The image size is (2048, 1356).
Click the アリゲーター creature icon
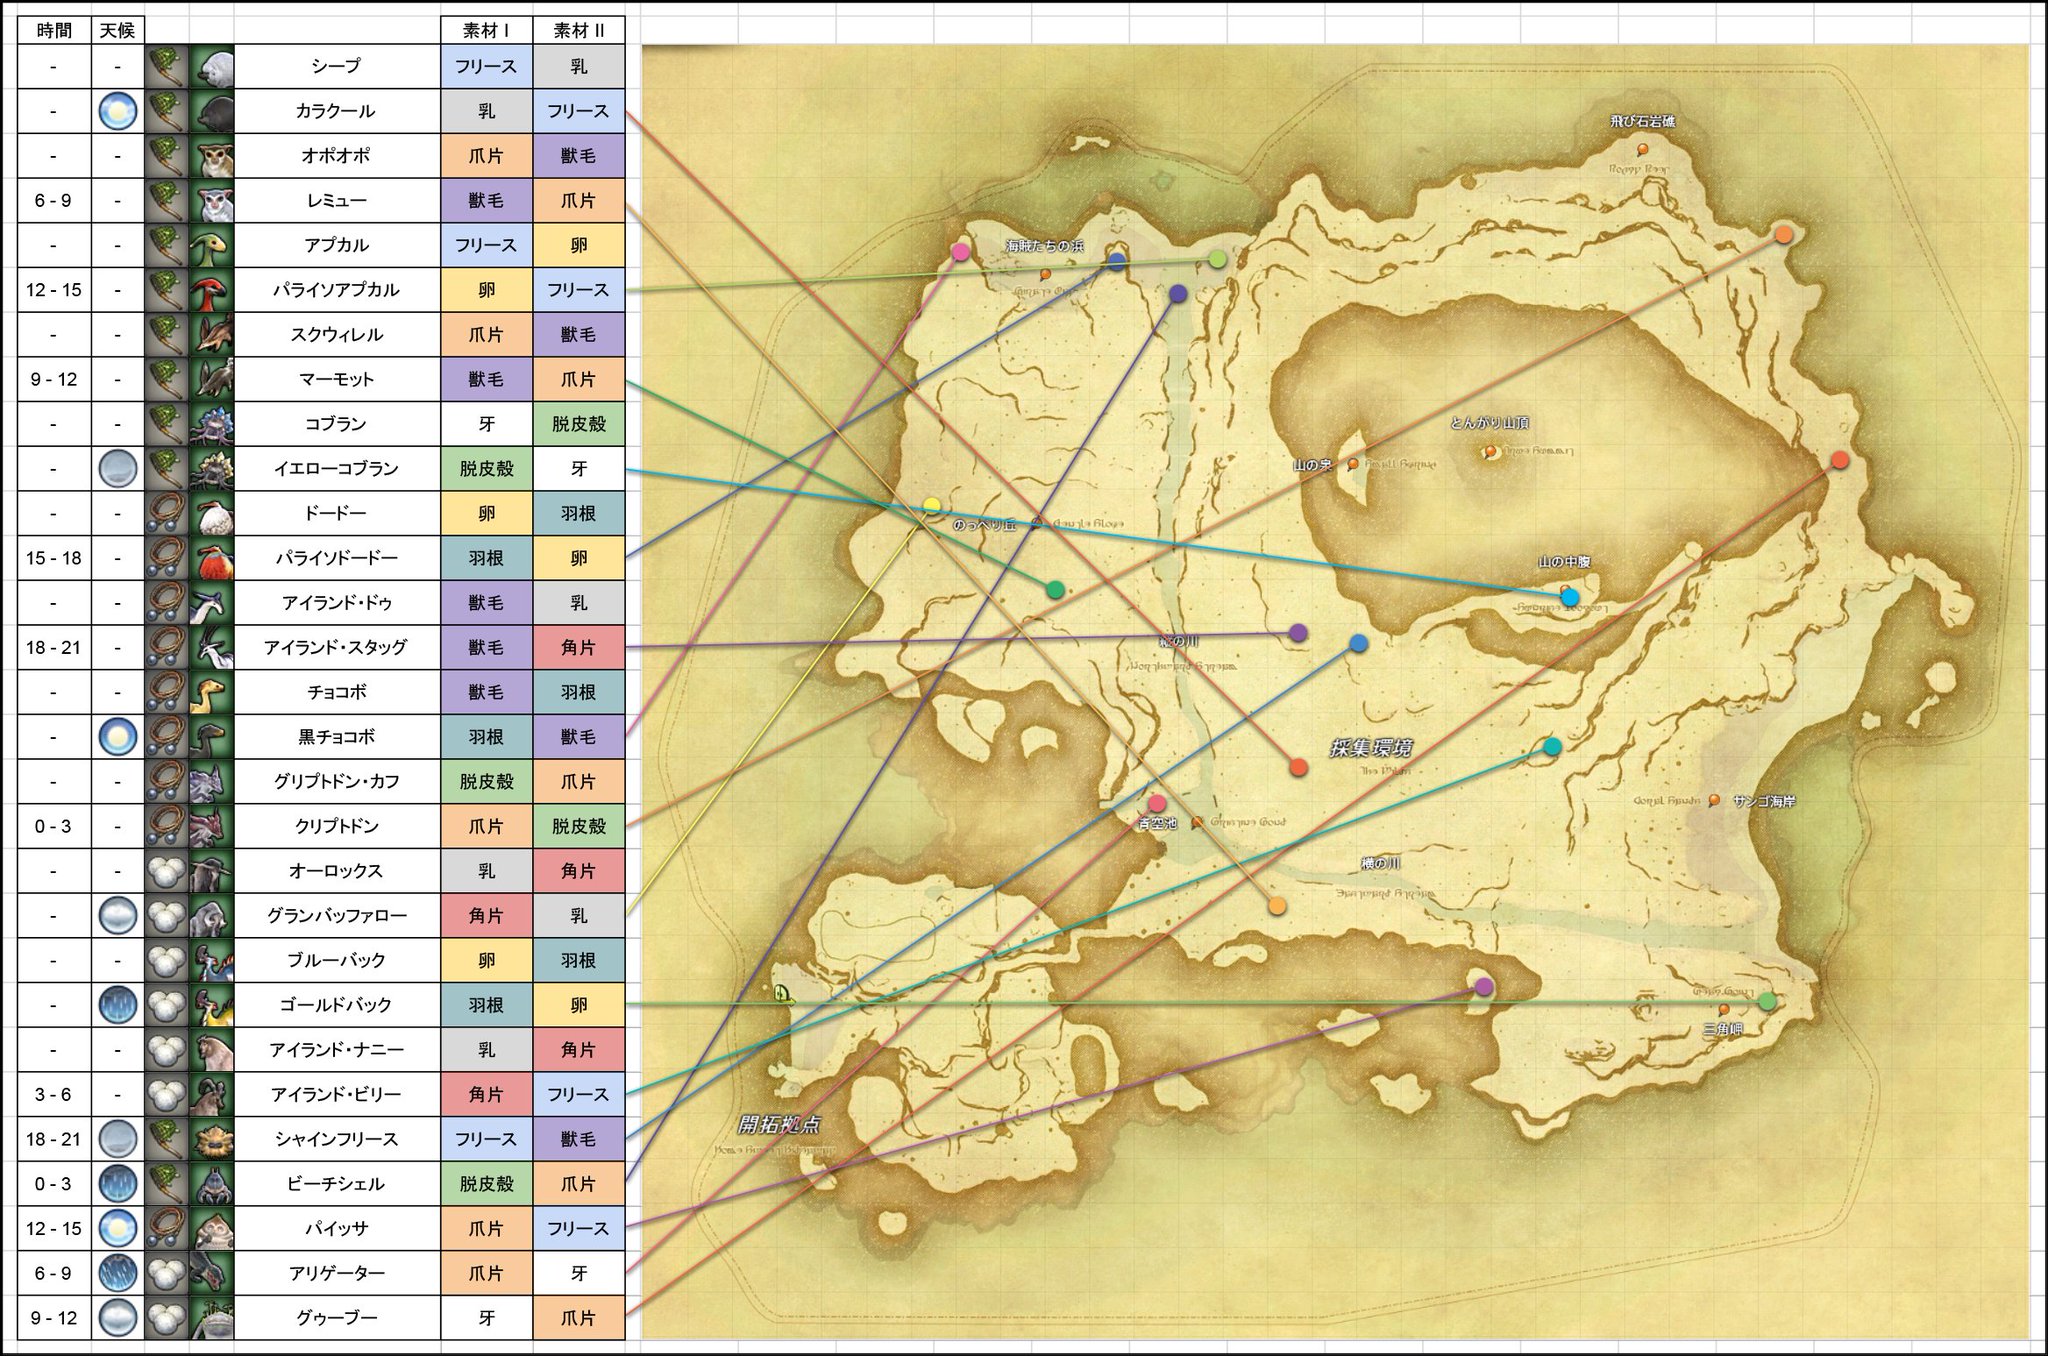(211, 1273)
